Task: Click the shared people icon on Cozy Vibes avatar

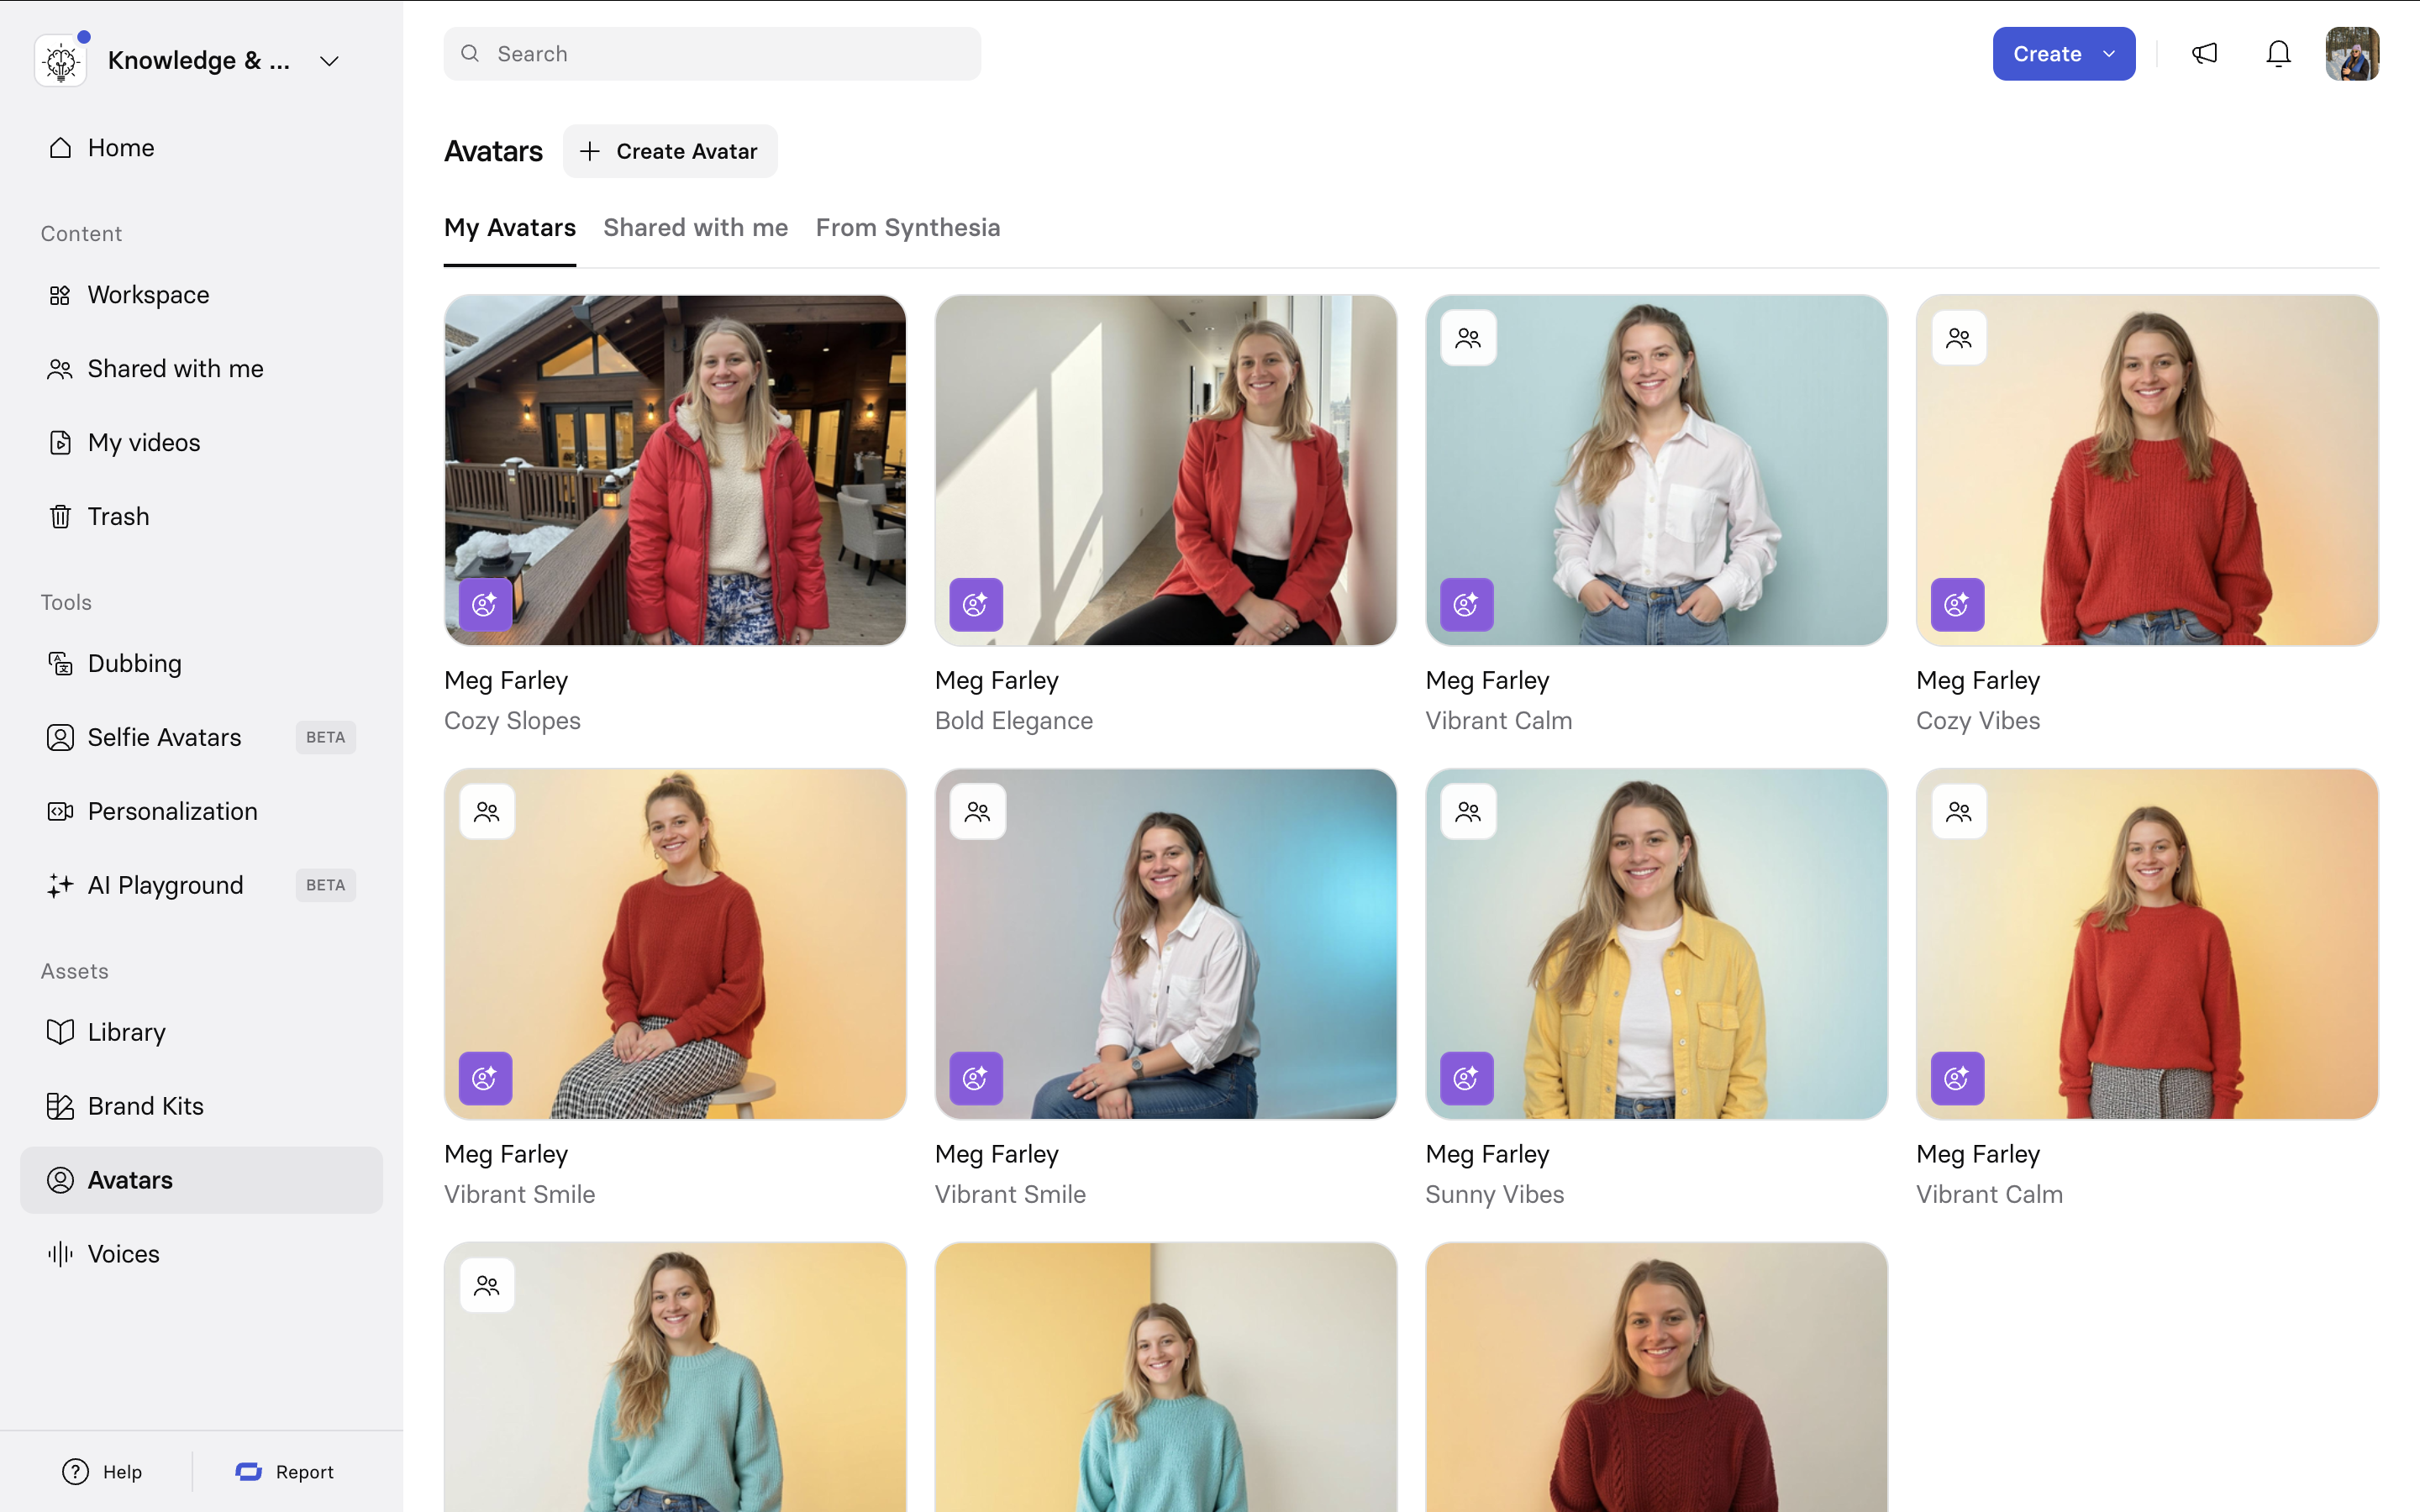Action: (x=1959, y=339)
